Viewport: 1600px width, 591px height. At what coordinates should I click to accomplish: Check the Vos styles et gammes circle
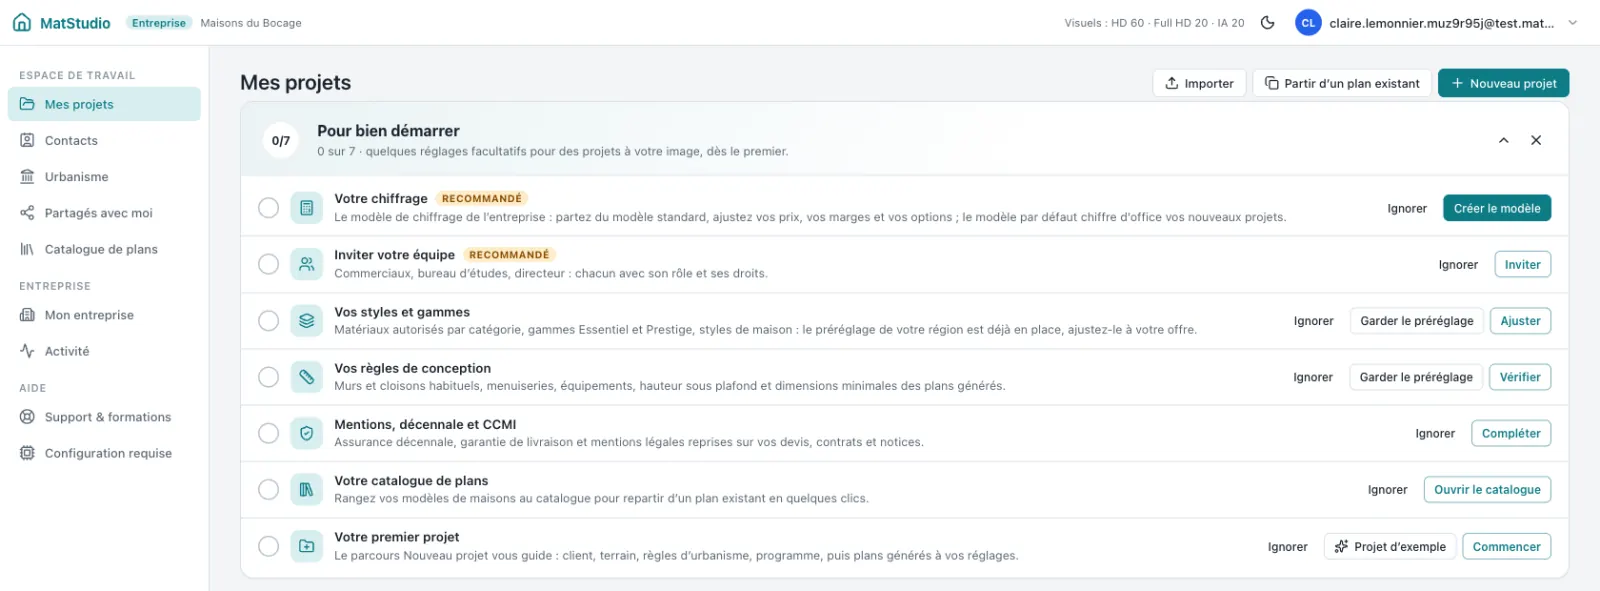point(268,321)
